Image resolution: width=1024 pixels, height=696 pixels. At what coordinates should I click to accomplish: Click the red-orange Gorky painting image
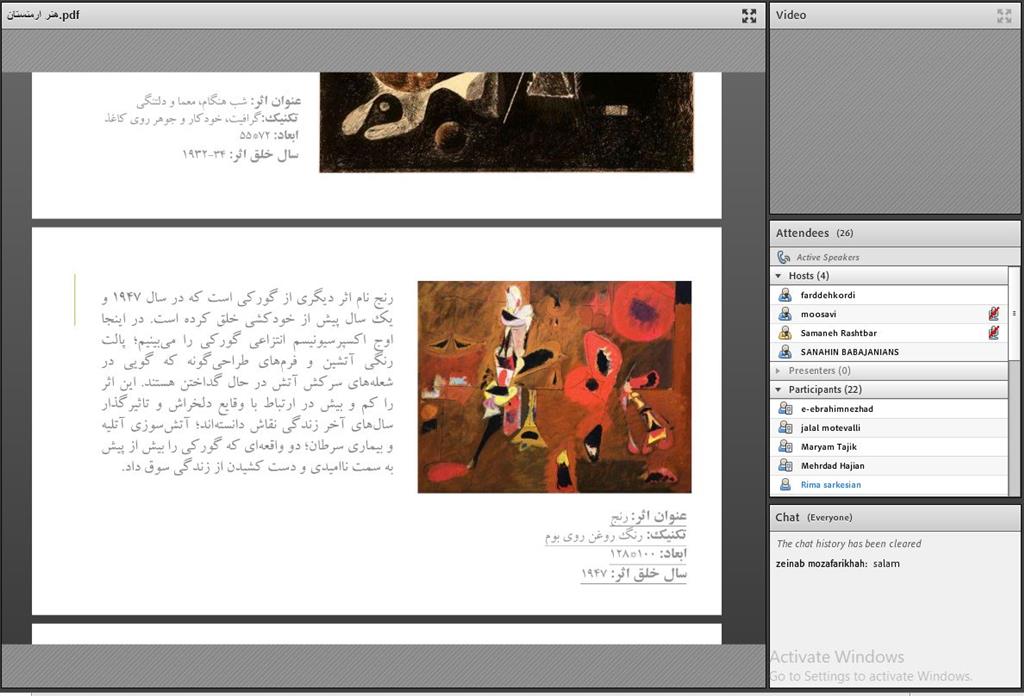(x=554, y=387)
